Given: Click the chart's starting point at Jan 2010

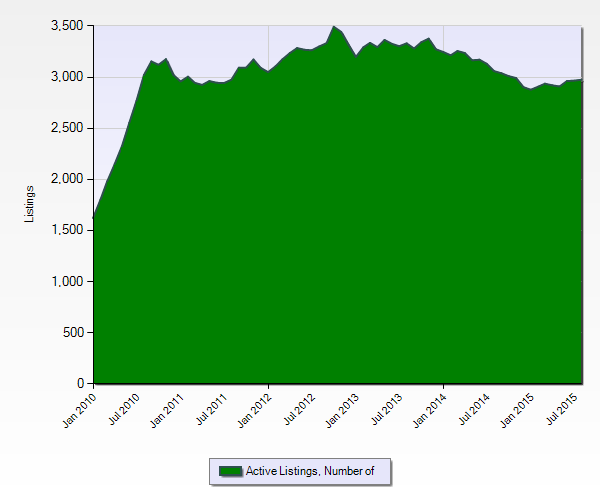Looking at the screenshot, I should click(94, 218).
